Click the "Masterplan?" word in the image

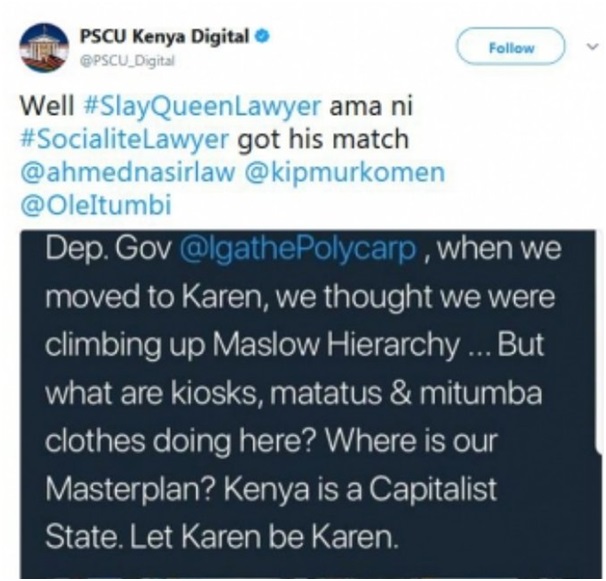point(130,489)
